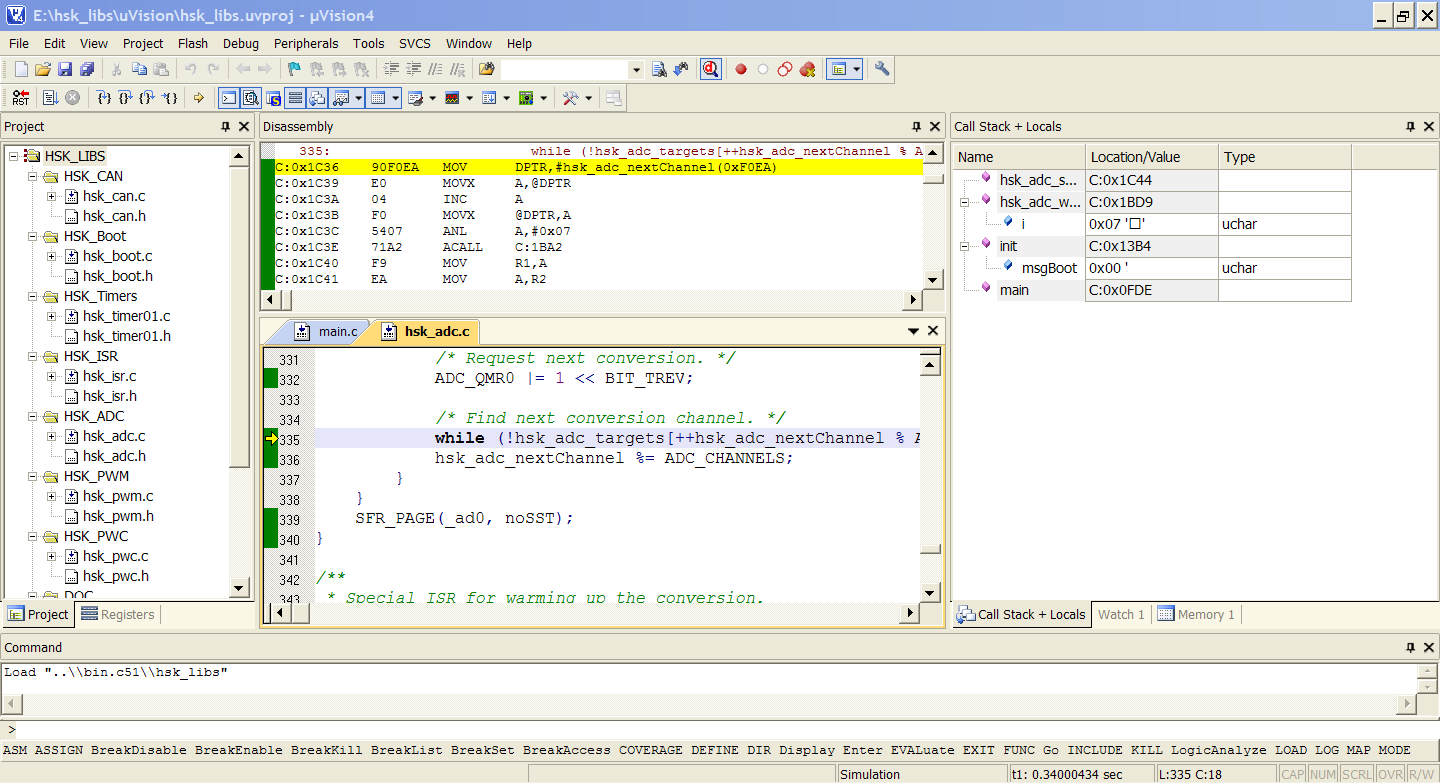Screen dimensions: 1440x784
Task: Open the Peripherals menu
Action: tap(306, 43)
